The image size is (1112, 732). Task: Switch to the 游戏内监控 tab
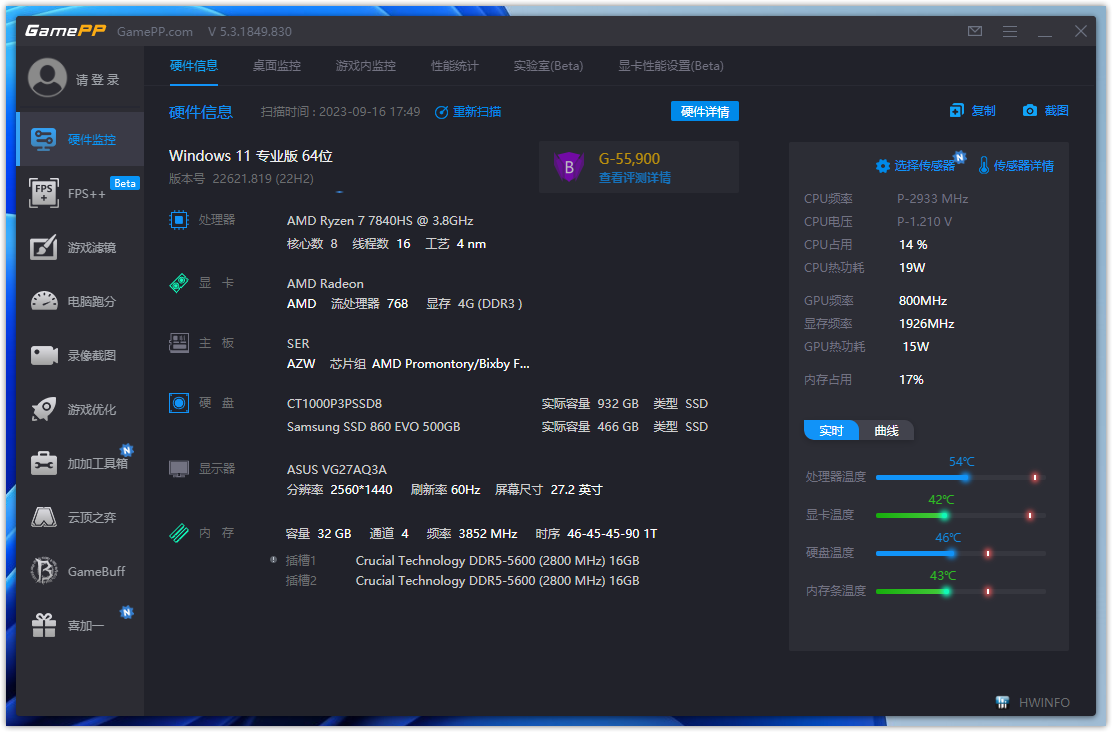click(x=366, y=66)
